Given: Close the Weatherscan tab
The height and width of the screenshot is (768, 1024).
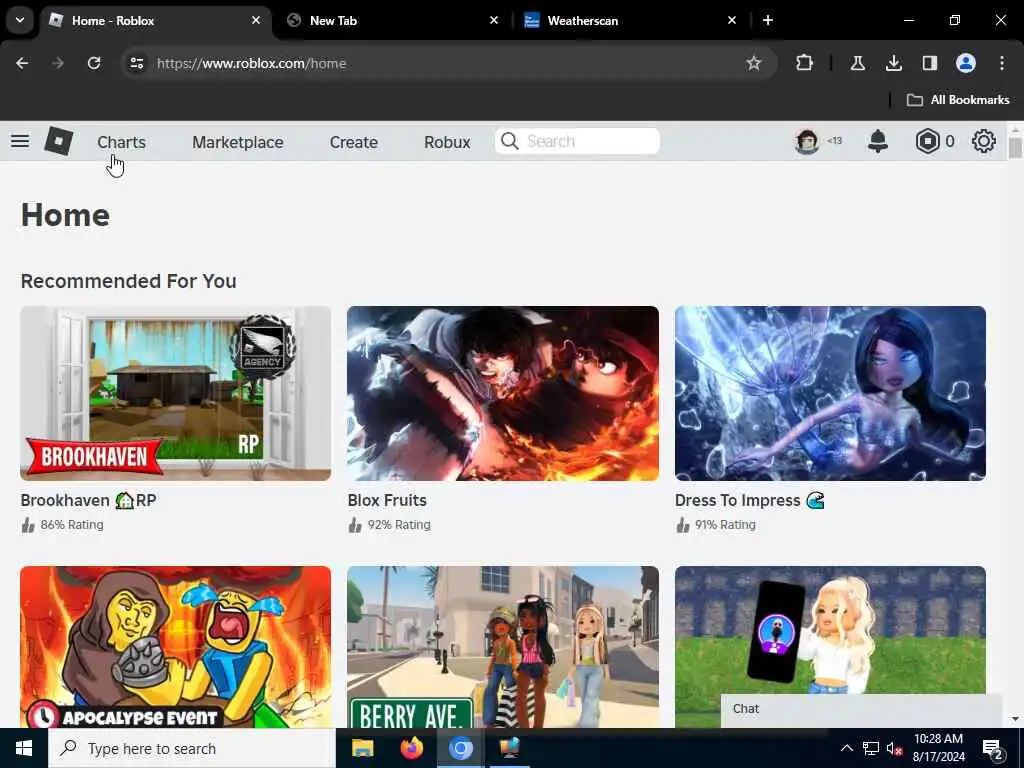Looking at the screenshot, I should 732,20.
